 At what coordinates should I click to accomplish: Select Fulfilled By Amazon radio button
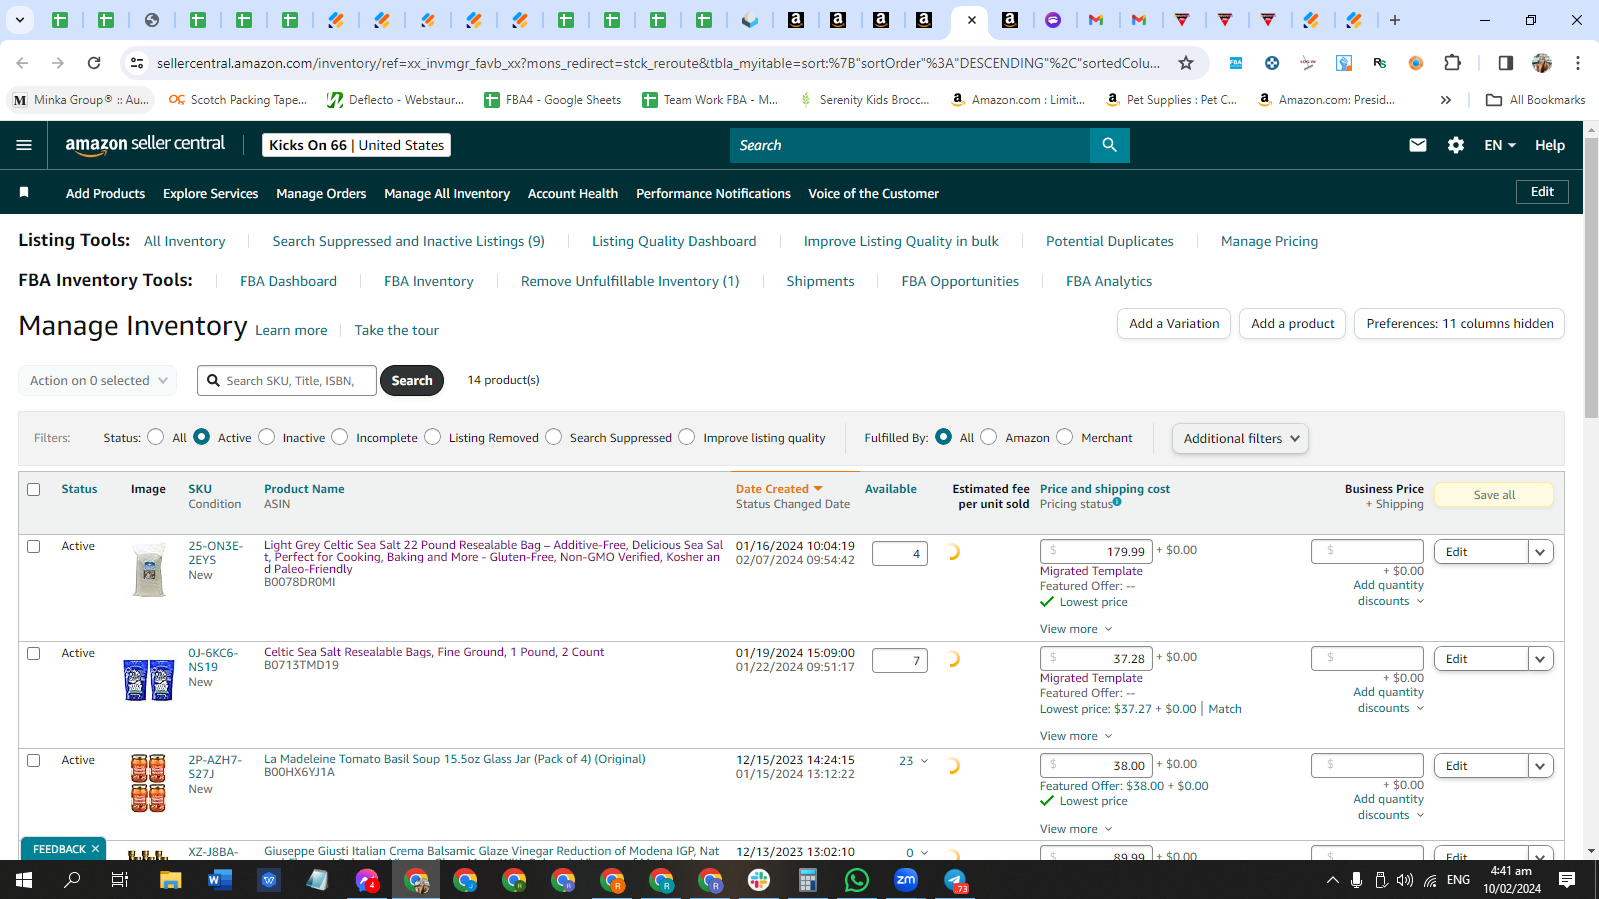pyautogui.click(x=988, y=437)
